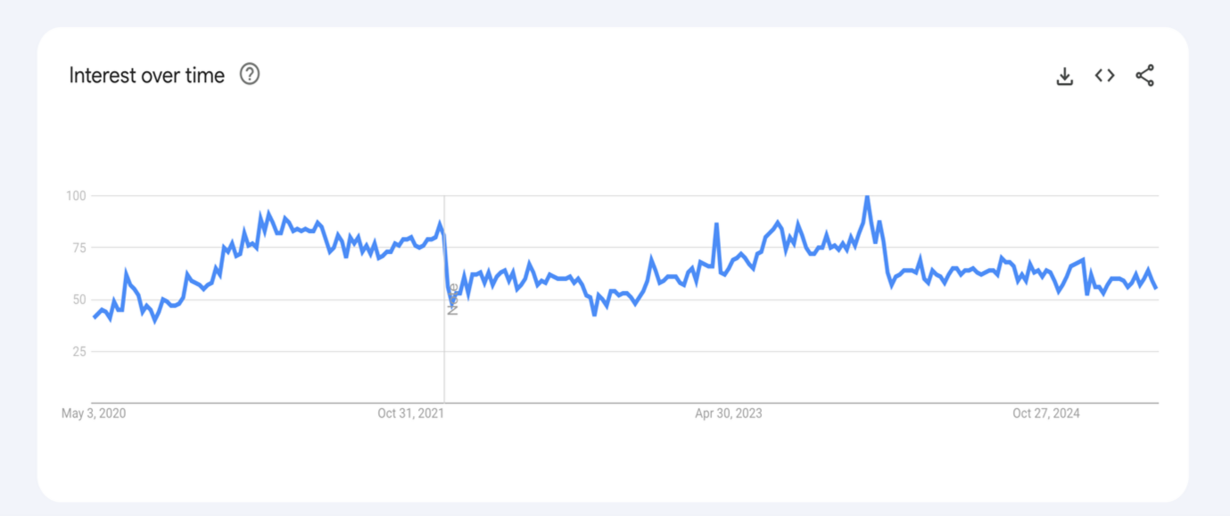This screenshot has width=1230, height=516.
Task: Click the 50 value on the y-axis
Action: (78, 300)
